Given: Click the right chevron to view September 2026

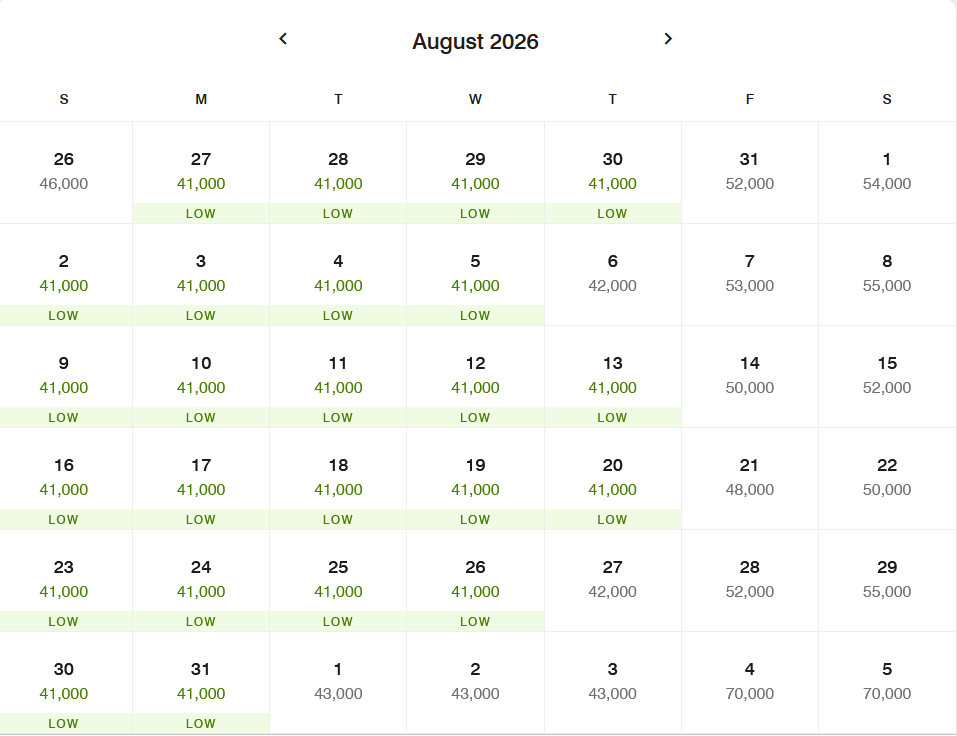Looking at the screenshot, I should [x=668, y=38].
